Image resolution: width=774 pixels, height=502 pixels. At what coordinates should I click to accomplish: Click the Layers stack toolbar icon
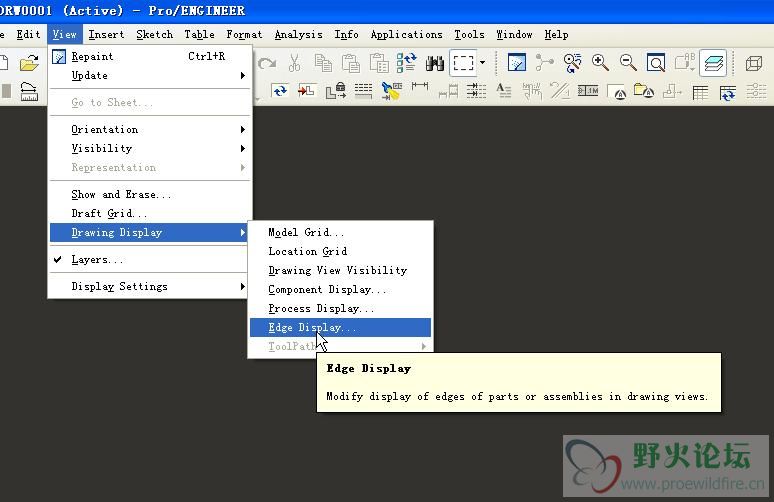point(713,63)
